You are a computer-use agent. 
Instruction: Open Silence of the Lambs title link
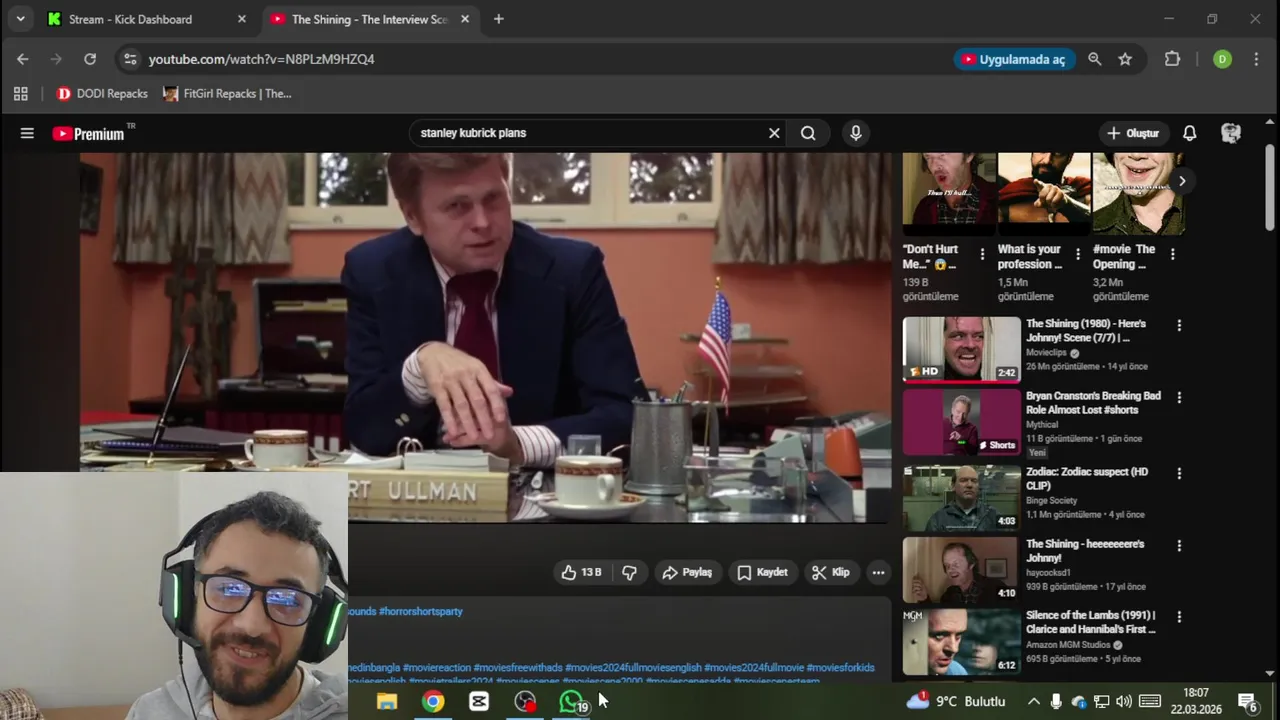pyautogui.click(x=1091, y=622)
